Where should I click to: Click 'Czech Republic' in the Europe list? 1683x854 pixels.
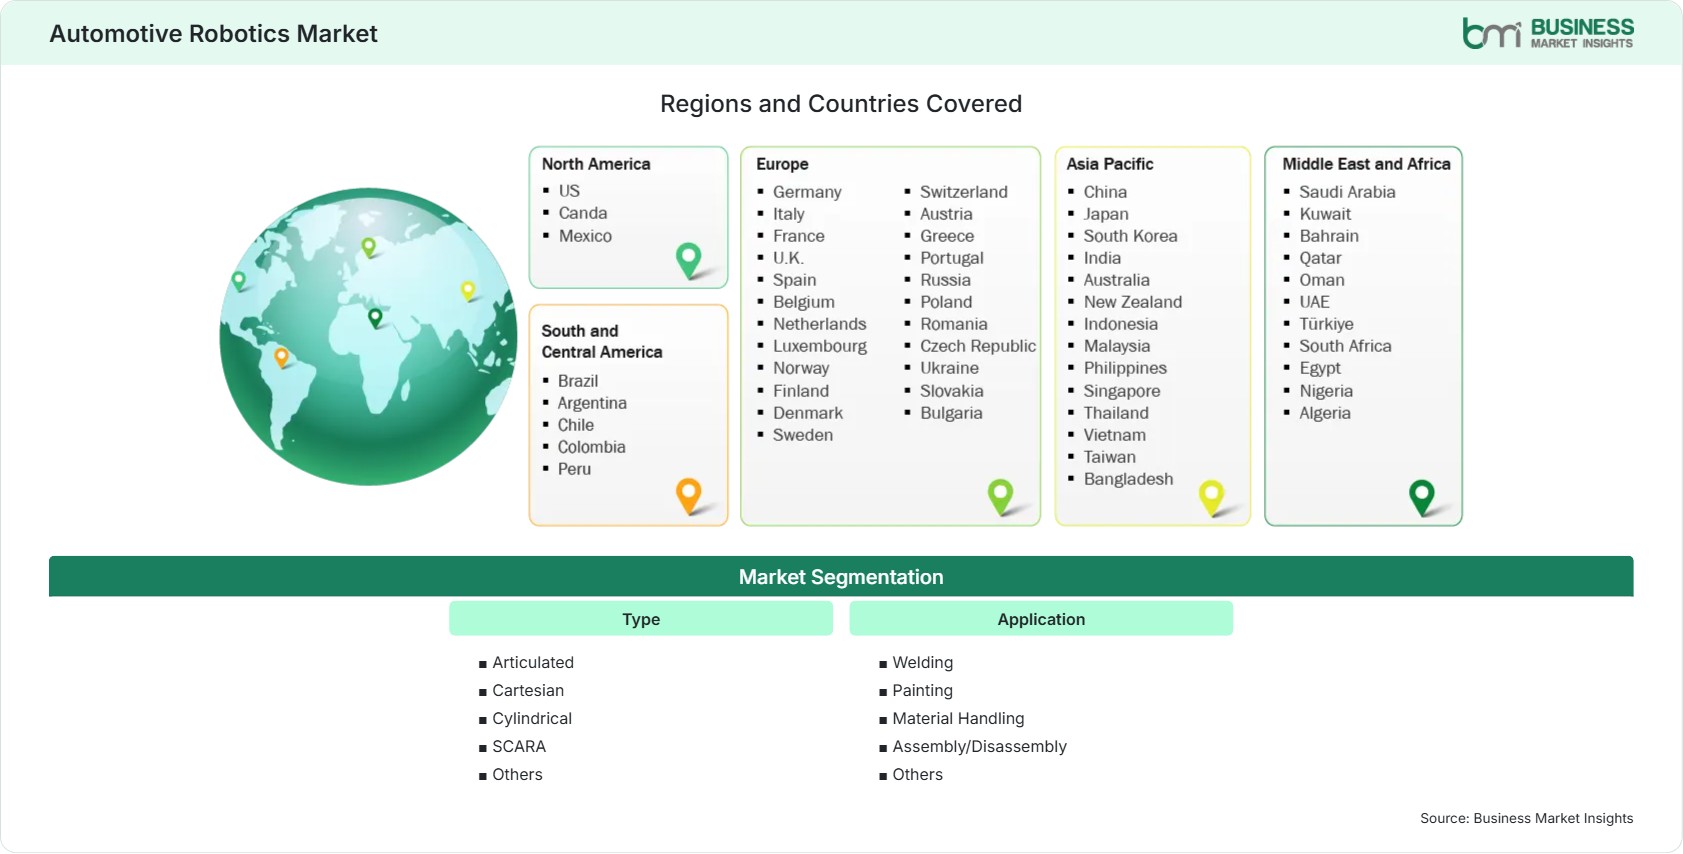click(978, 346)
